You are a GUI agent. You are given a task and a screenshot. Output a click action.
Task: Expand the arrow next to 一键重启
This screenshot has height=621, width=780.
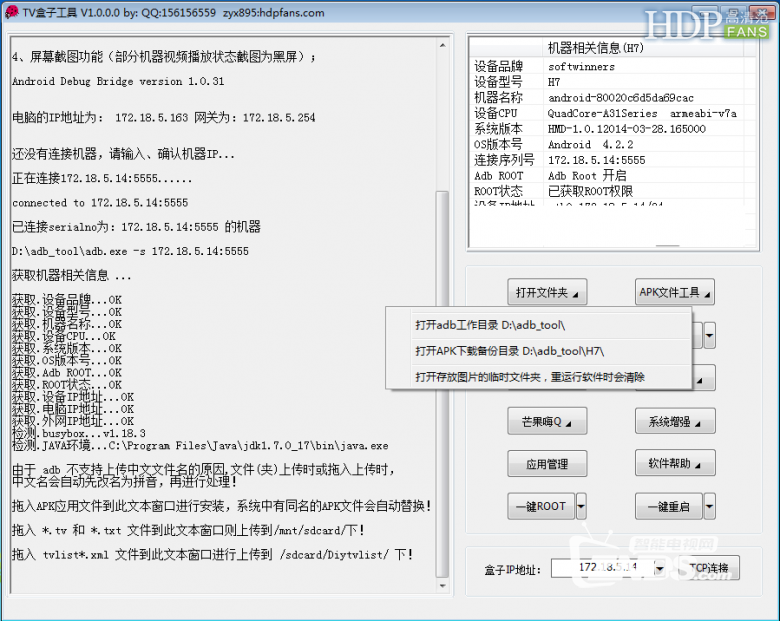709,507
